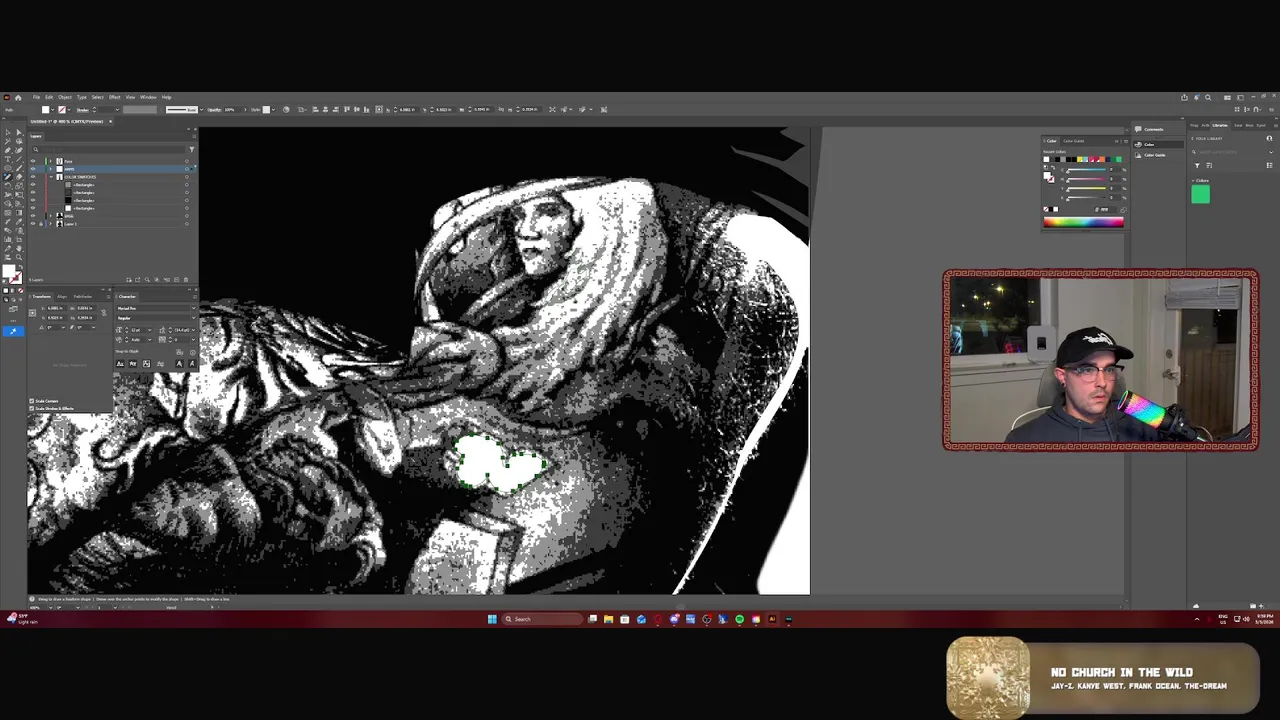
Task: Switch to the Color Guide tab
Action: coord(1073,141)
